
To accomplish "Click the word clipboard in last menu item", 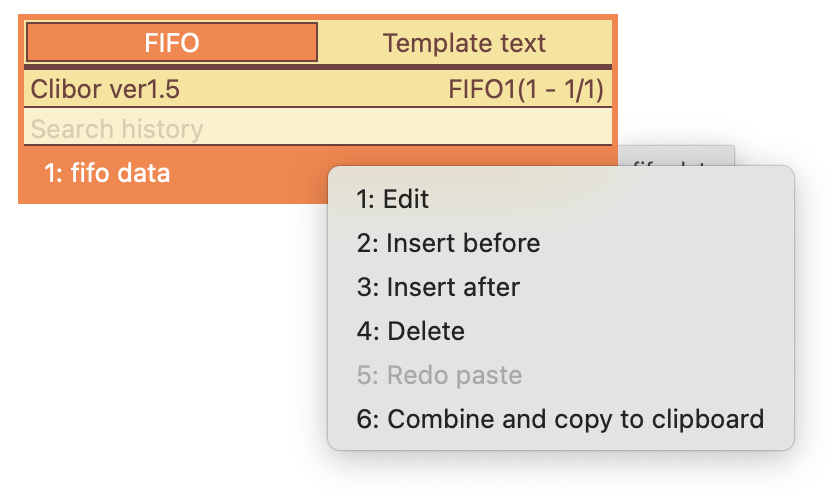I will click(708, 420).
